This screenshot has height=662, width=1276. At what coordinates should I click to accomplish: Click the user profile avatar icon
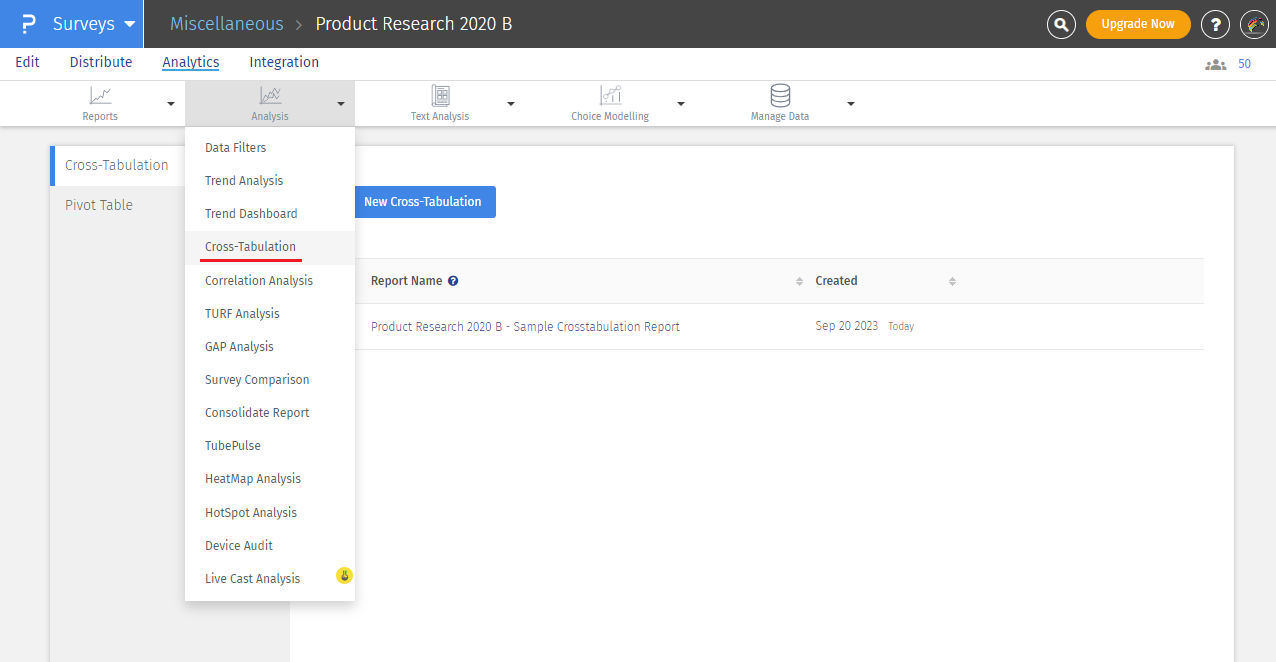1254,24
